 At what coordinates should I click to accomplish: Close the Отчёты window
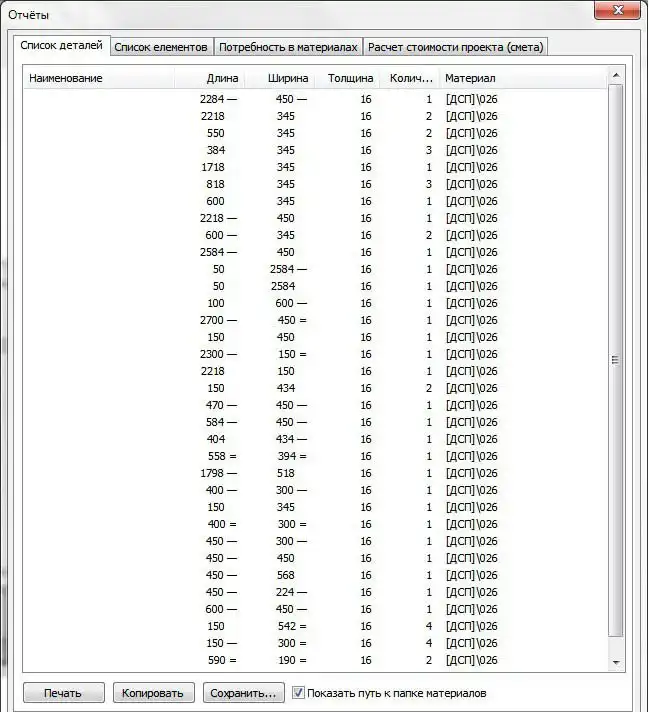pos(618,11)
